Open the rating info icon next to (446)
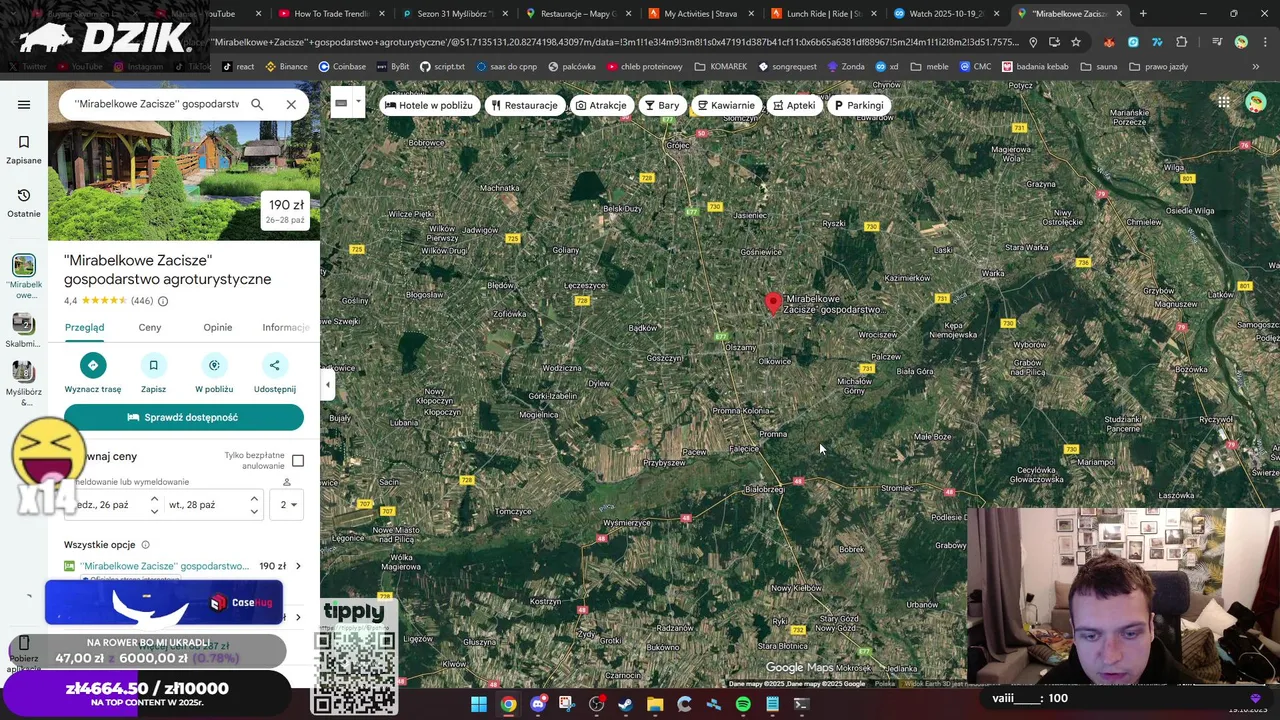This screenshot has height=720, width=1280. click(x=163, y=301)
